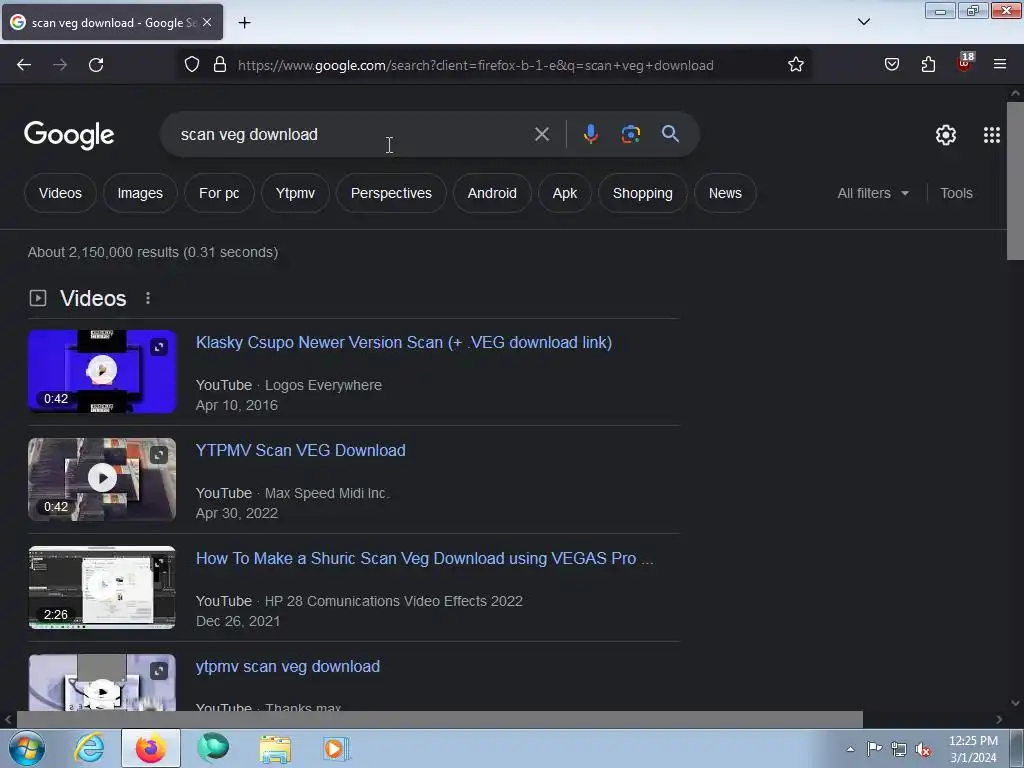Open How To Make a Shuric Scan link
The width and height of the screenshot is (1024, 768).
424,558
